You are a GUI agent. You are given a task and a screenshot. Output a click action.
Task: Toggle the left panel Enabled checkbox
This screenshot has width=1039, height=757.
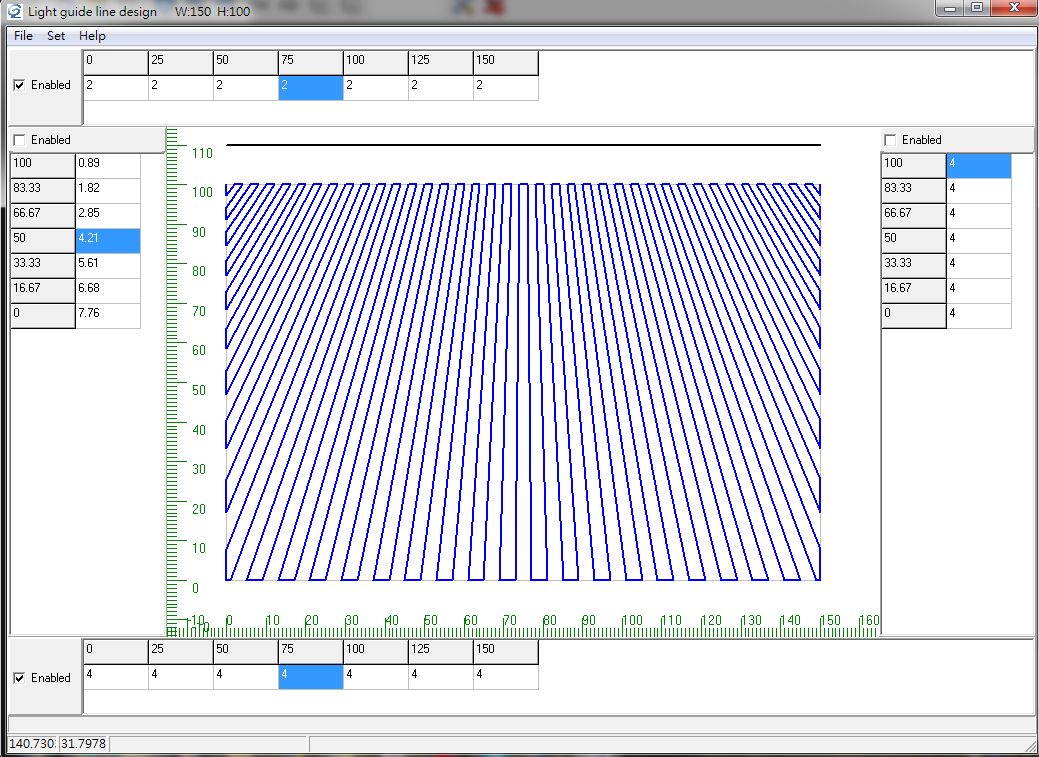[x=19, y=140]
